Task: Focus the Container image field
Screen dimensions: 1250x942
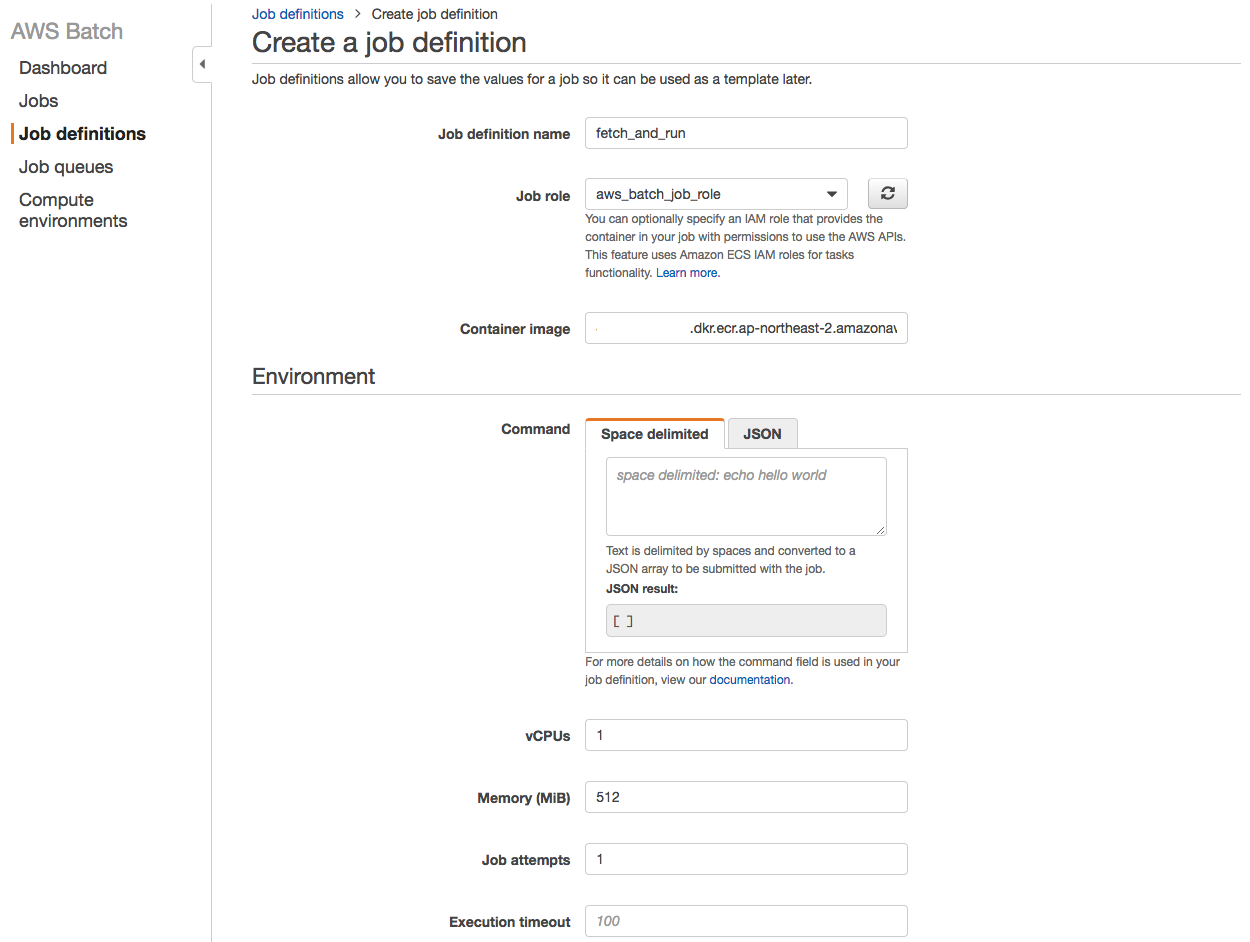Action: point(746,329)
